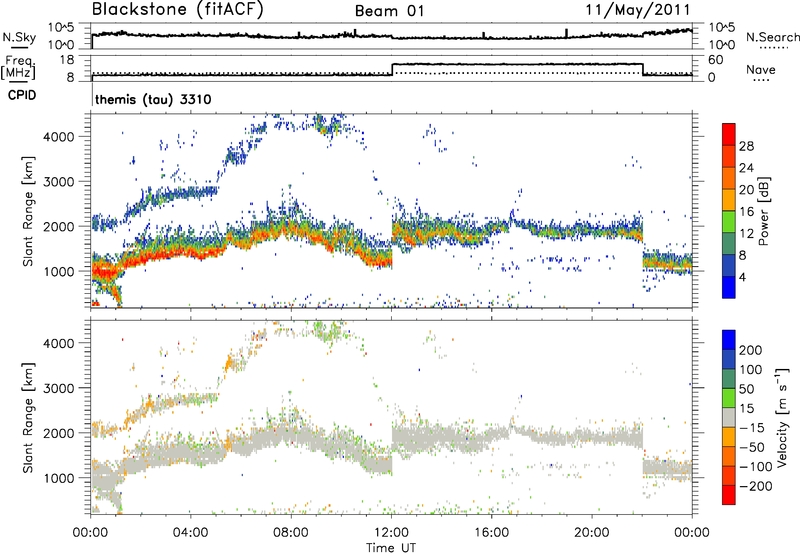Click "Power [dB]" color bar title
This screenshot has height=554, width=800.
[763, 212]
